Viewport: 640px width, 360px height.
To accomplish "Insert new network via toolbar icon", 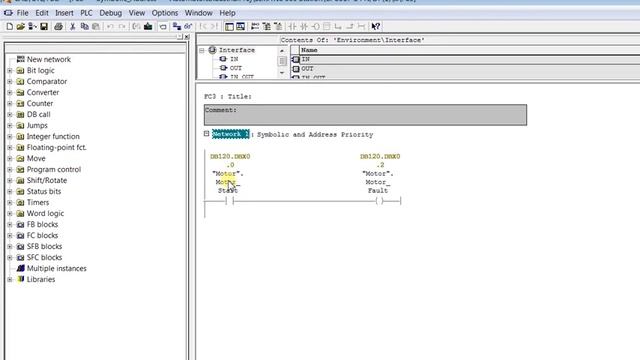I will (x=255, y=27).
